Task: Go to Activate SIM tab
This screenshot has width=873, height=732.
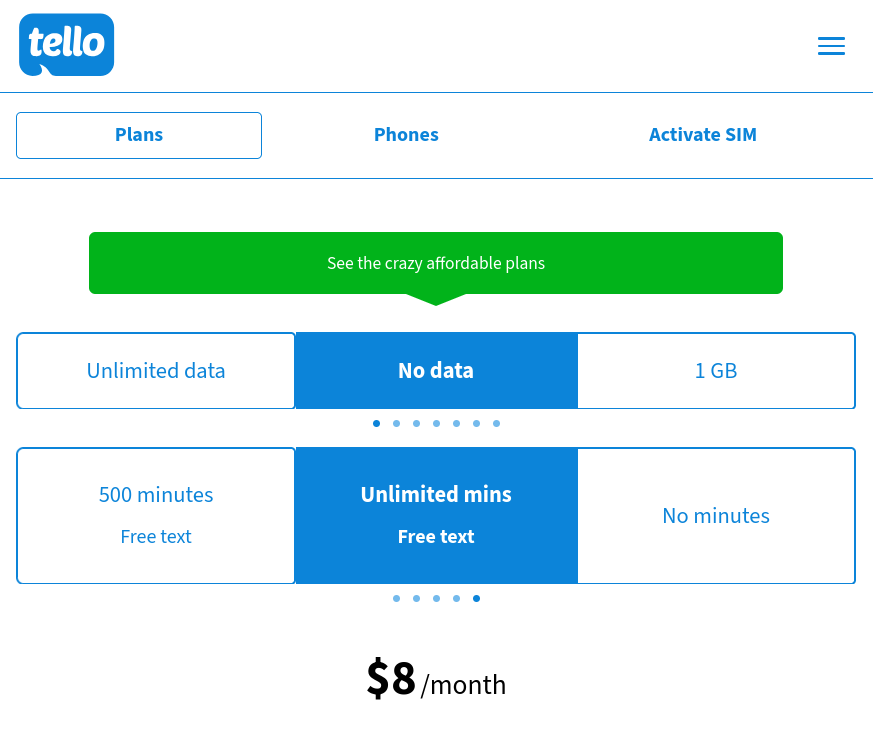Action: click(x=702, y=135)
